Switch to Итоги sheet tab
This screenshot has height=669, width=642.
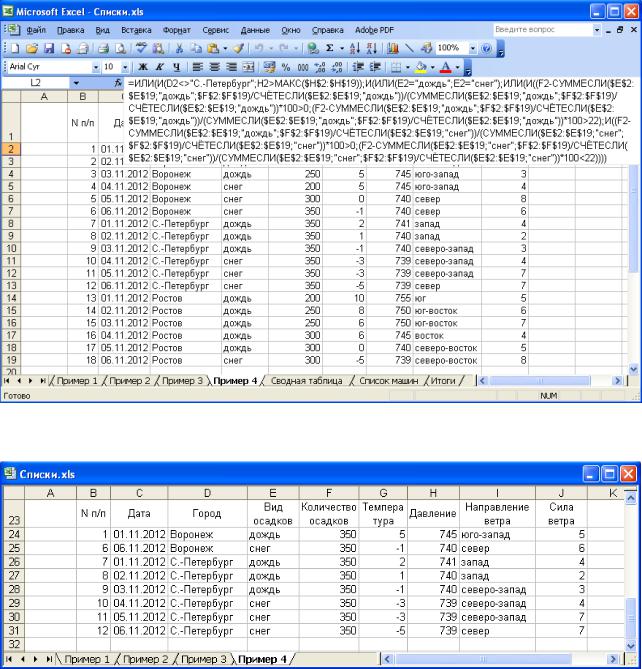pos(443,381)
